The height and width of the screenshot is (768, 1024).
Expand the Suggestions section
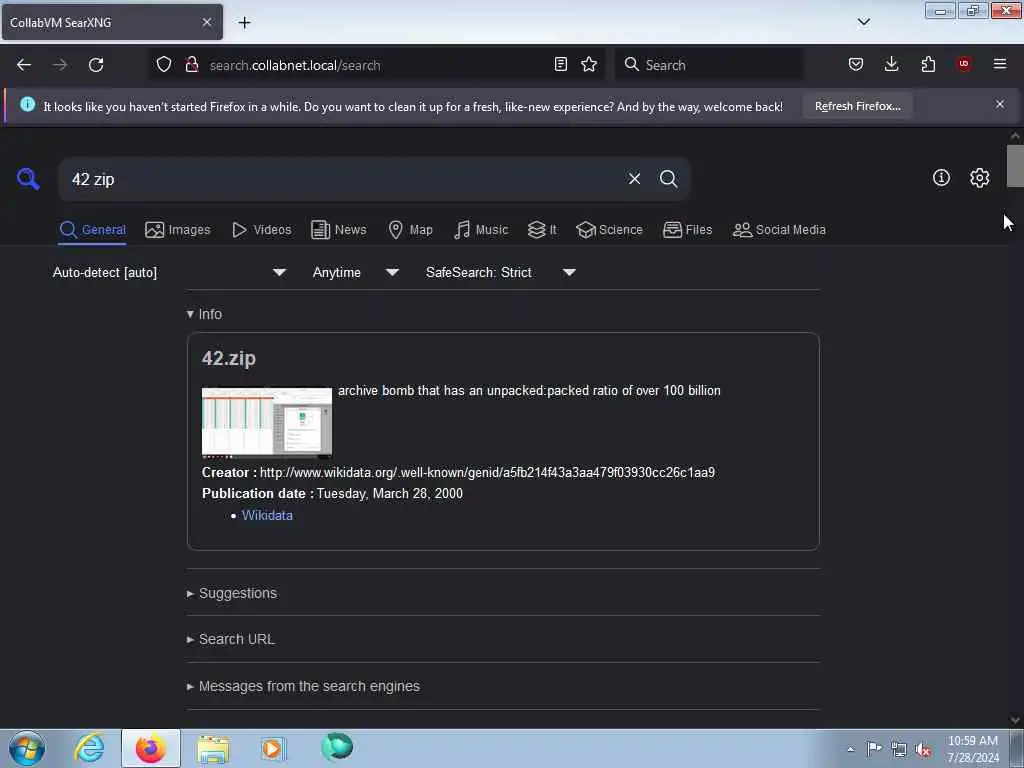pyautogui.click(x=232, y=593)
